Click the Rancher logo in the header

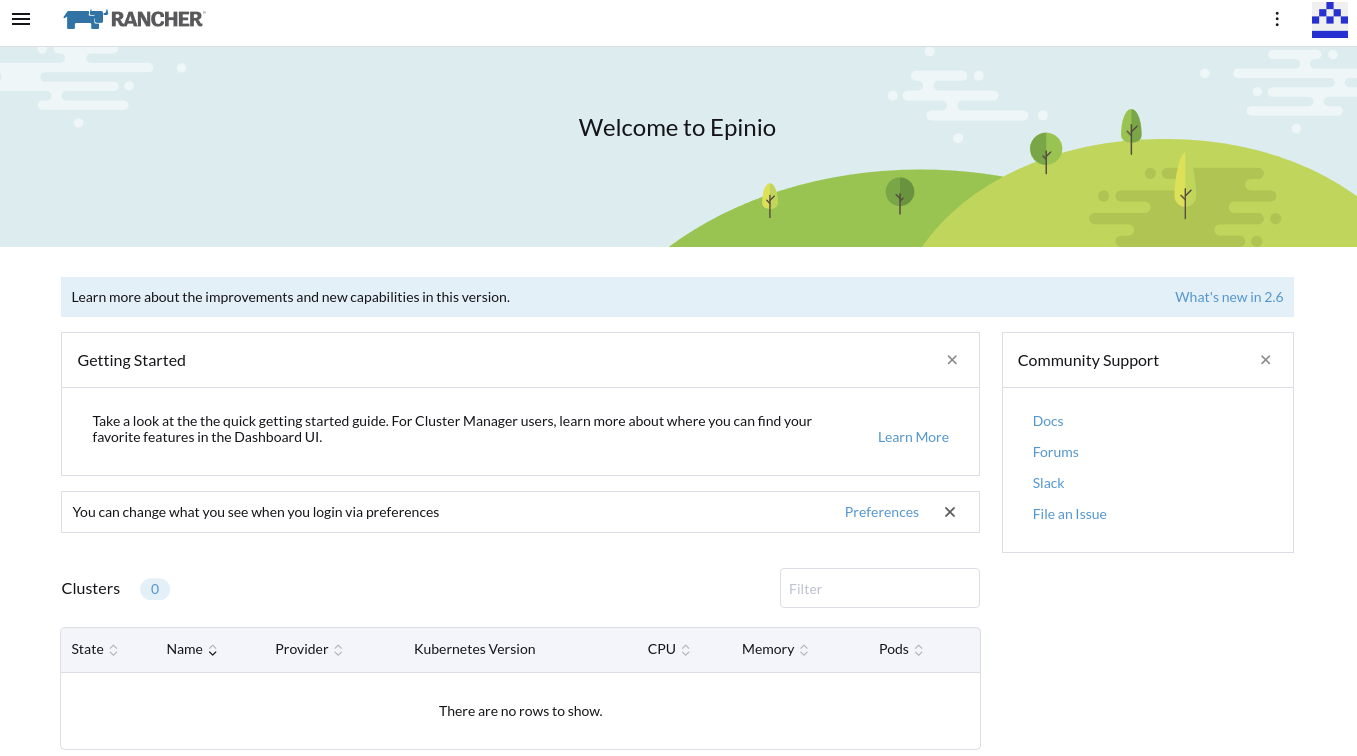(x=133, y=18)
